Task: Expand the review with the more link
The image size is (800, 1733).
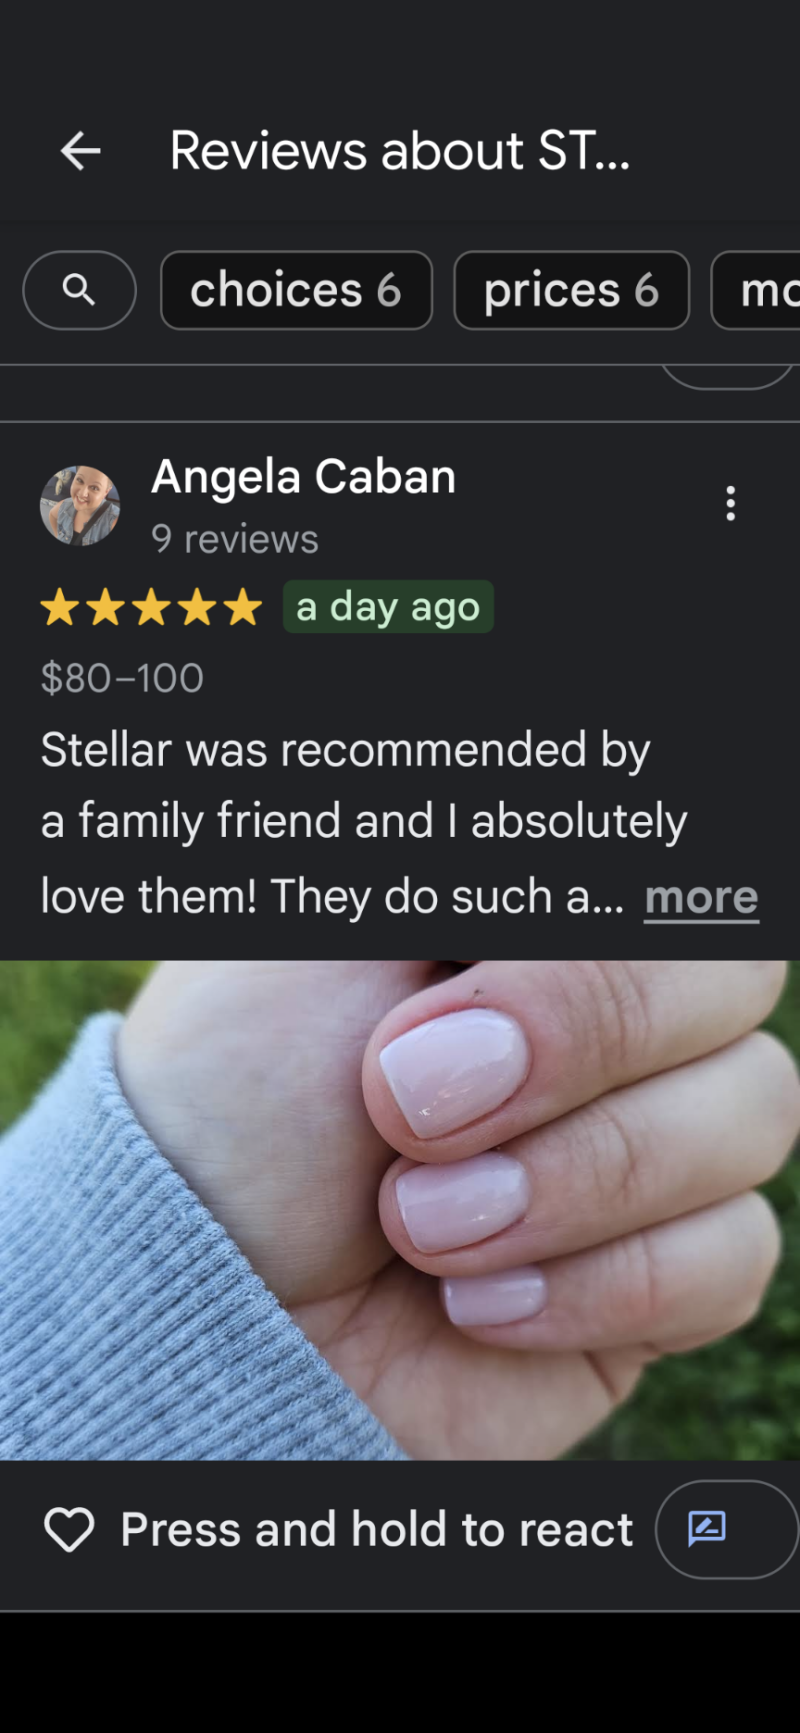Action: (x=701, y=897)
